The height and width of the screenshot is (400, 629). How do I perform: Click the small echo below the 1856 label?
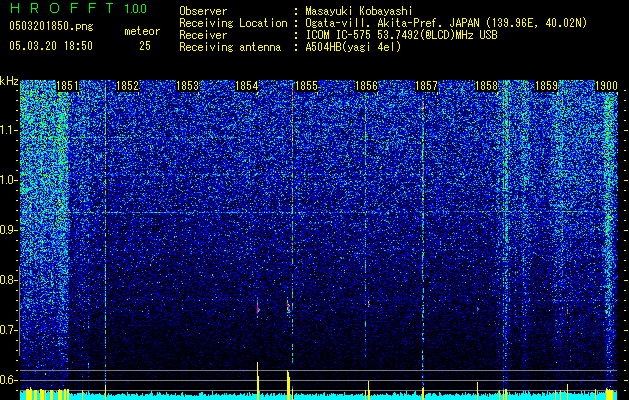[x=368, y=304]
